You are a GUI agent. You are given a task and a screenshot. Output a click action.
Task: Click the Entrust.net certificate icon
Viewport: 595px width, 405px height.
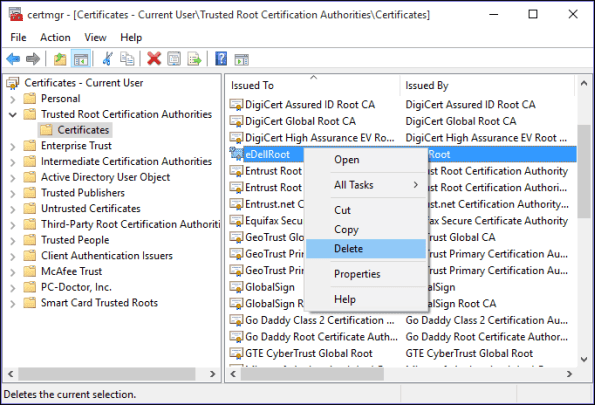coord(236,204)
